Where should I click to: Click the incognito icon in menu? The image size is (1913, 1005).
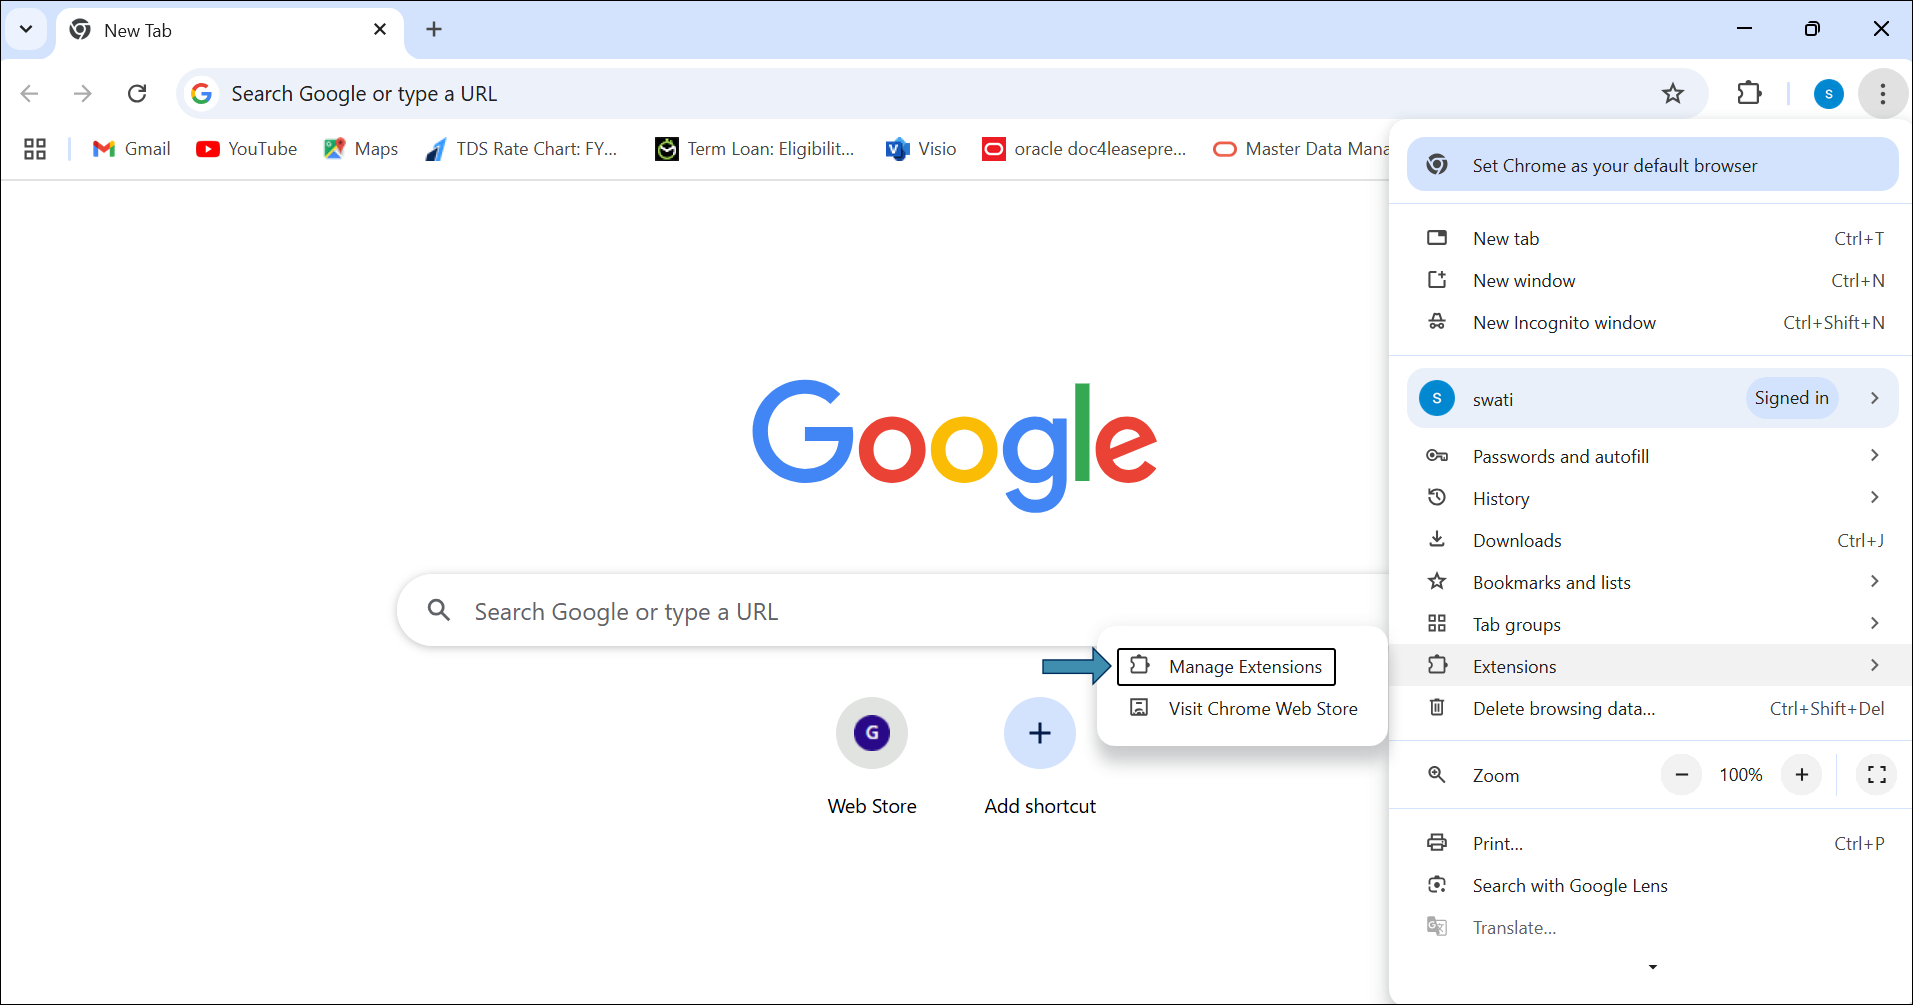(1437, 321)
